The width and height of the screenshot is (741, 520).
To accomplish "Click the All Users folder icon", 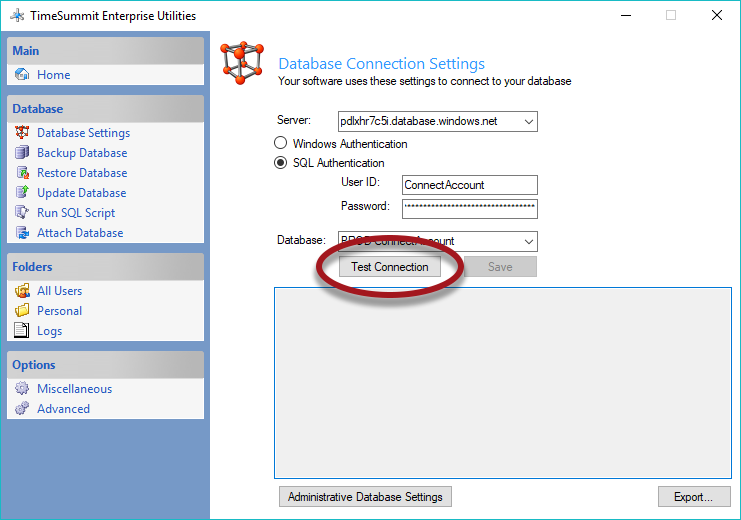I will click(x=22, y=291).
